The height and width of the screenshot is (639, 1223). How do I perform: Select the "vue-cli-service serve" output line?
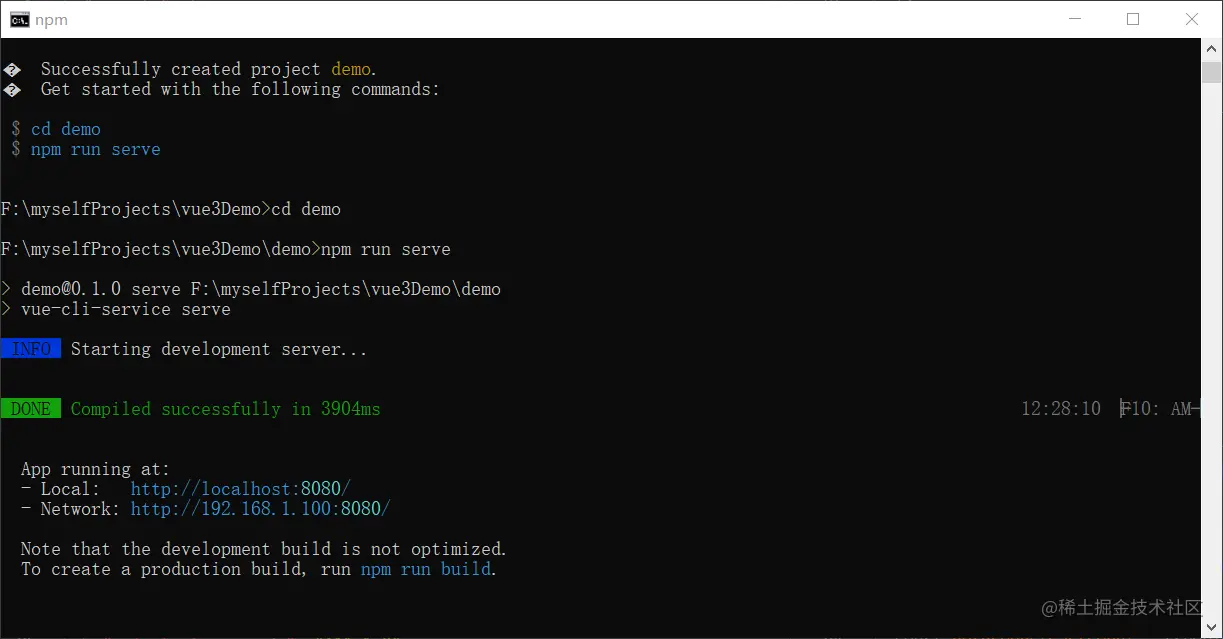116,309
